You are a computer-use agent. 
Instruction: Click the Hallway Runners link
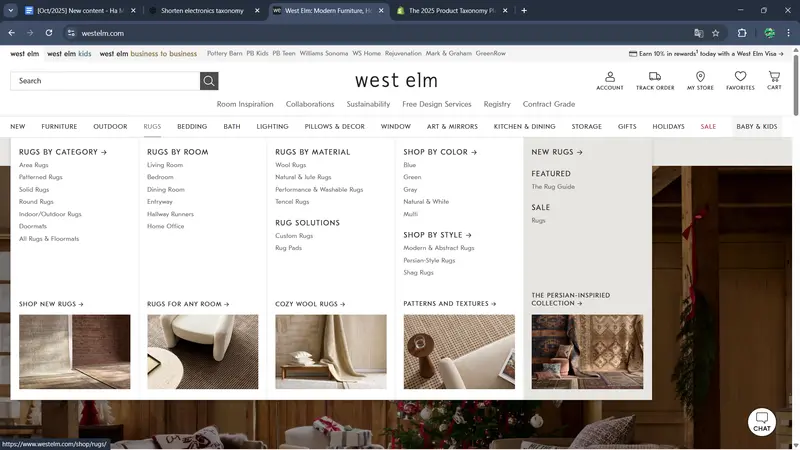pos(170,214)
